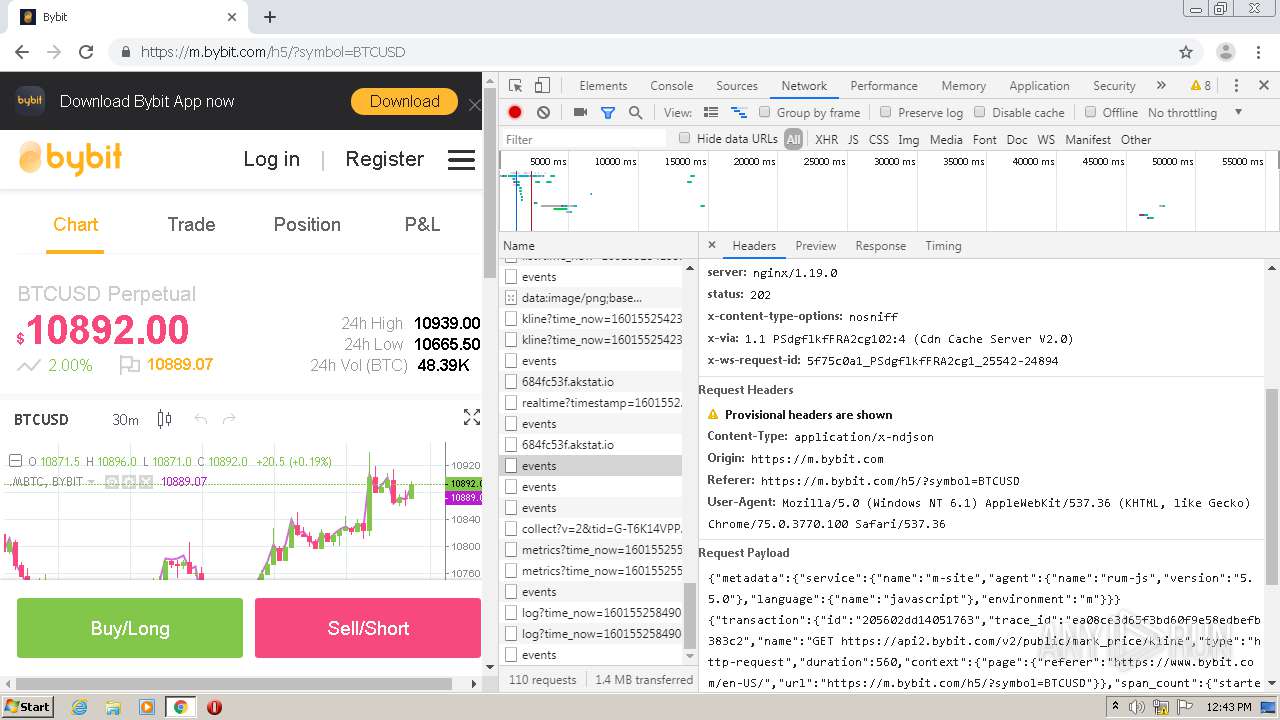Viewport: 1280px width, 720px height.
Task: Open the Chrome profile avatar
Action: (x=1225, y=52)
